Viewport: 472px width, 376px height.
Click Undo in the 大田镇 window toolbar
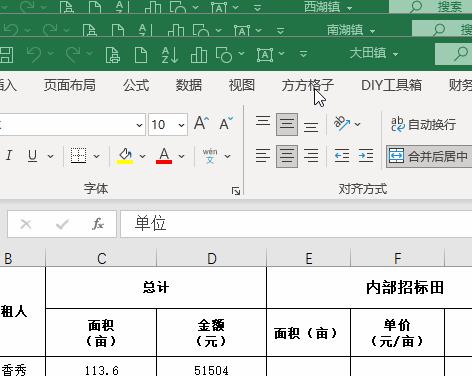34,54
